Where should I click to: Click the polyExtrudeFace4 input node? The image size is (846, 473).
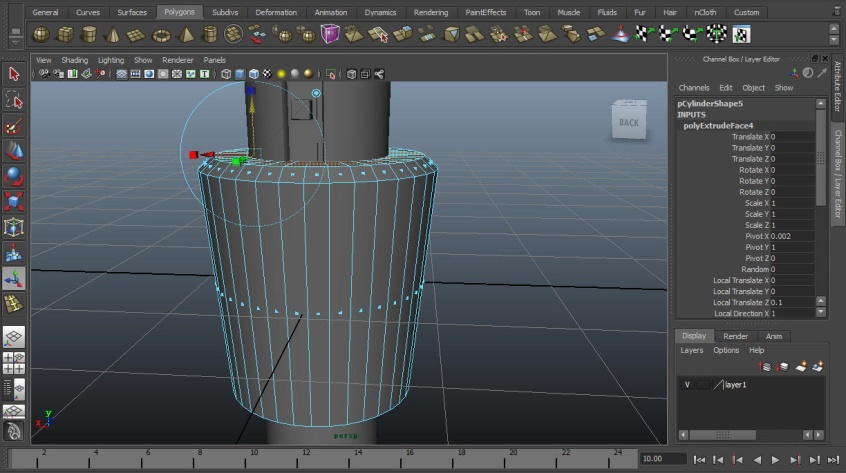pos(718,126)
